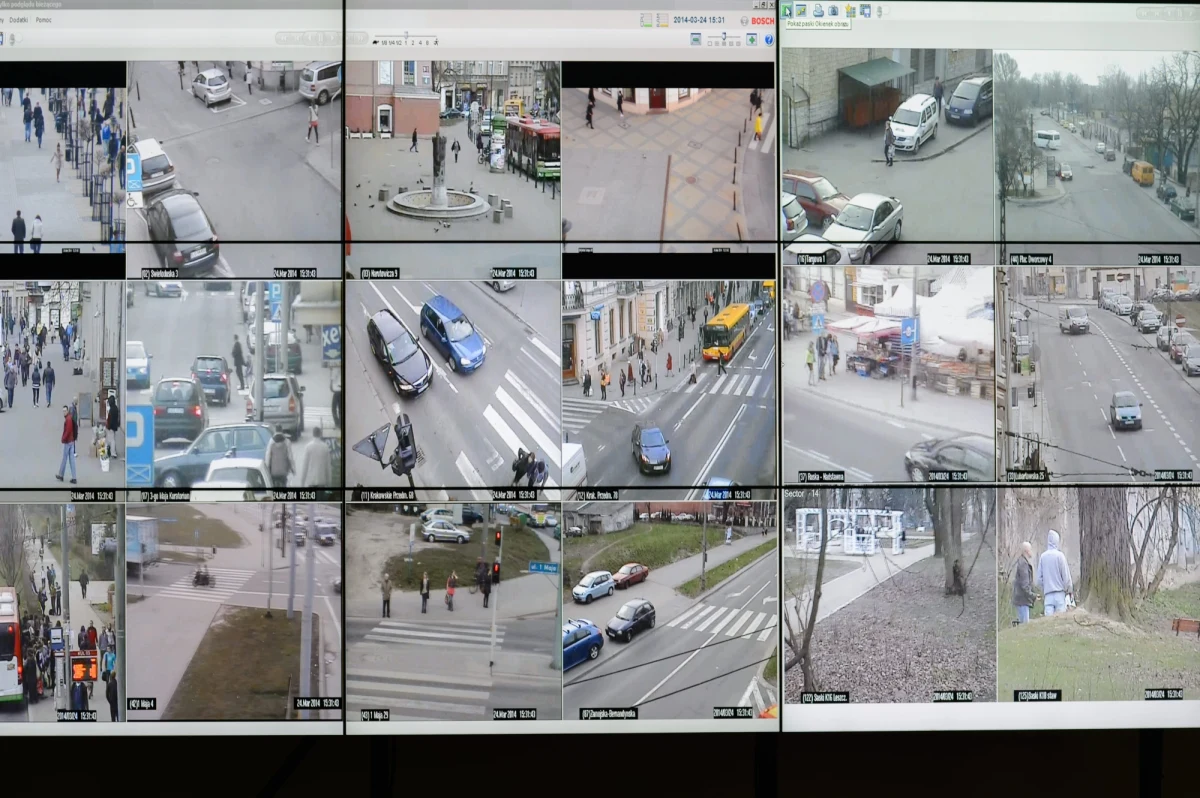Click the blue grid layout icon
Image resolution: width=1200 pixels, height=798 pixels.
865,10
